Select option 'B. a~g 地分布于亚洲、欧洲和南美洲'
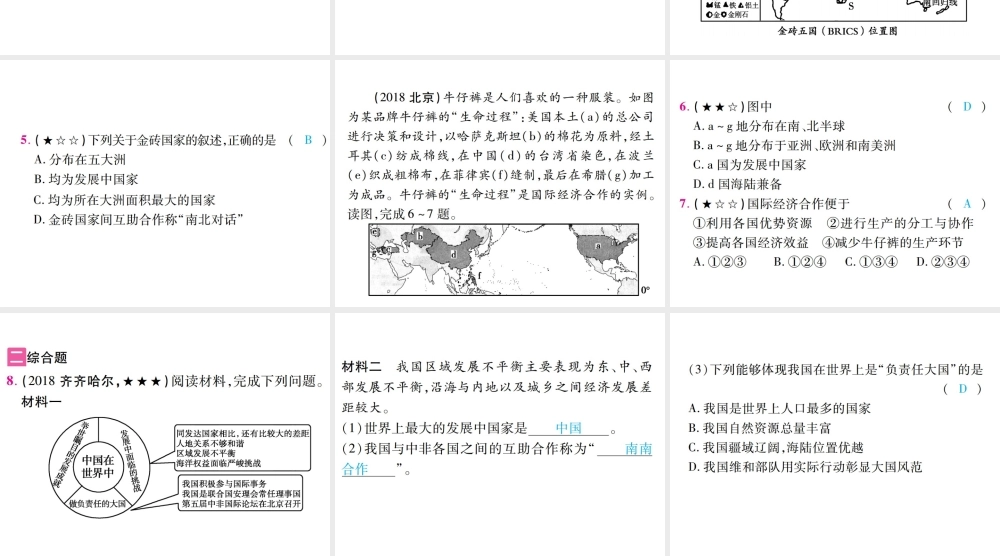Image resolution: width=1000 pixels, height=556 pixels. pos(795,146)
